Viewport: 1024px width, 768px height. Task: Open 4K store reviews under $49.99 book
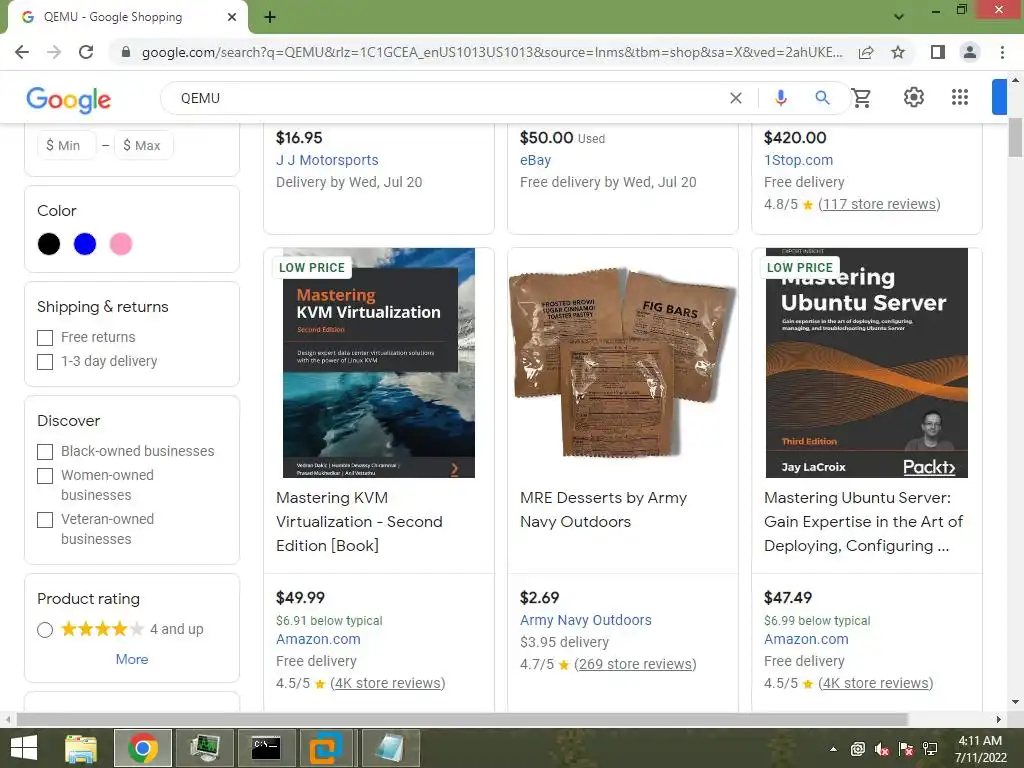[x=388, y=683]
